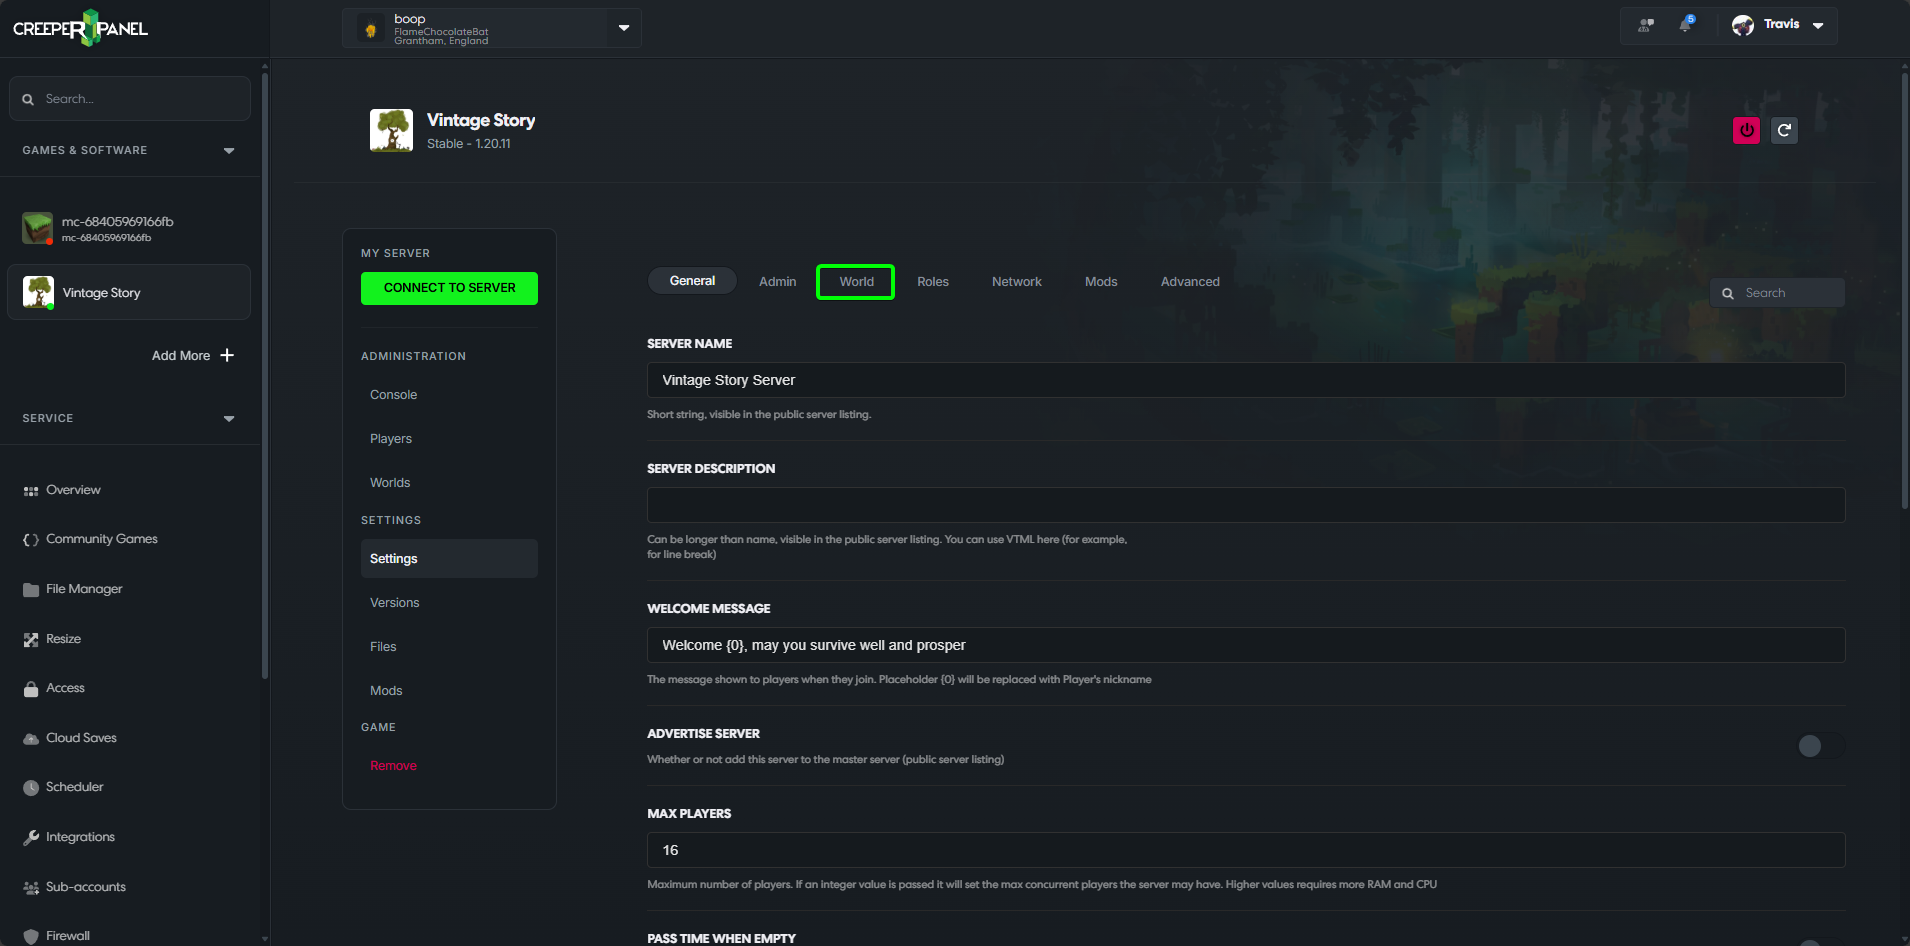
Task: Click the red power button icon
Action: [1746, 130]
